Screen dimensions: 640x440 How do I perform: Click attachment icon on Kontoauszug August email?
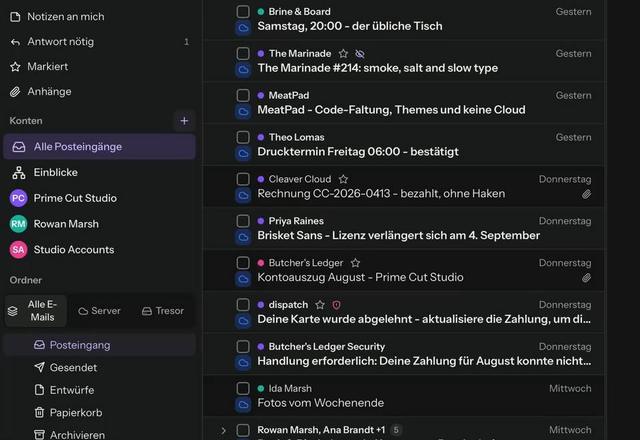click(x=587, y=278)
